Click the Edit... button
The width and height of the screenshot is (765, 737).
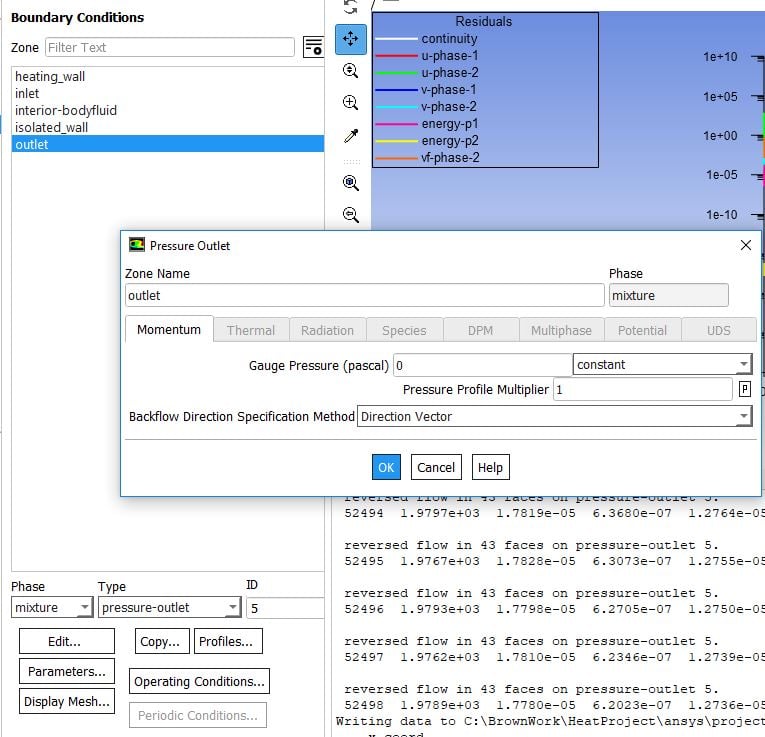[67, 641]
